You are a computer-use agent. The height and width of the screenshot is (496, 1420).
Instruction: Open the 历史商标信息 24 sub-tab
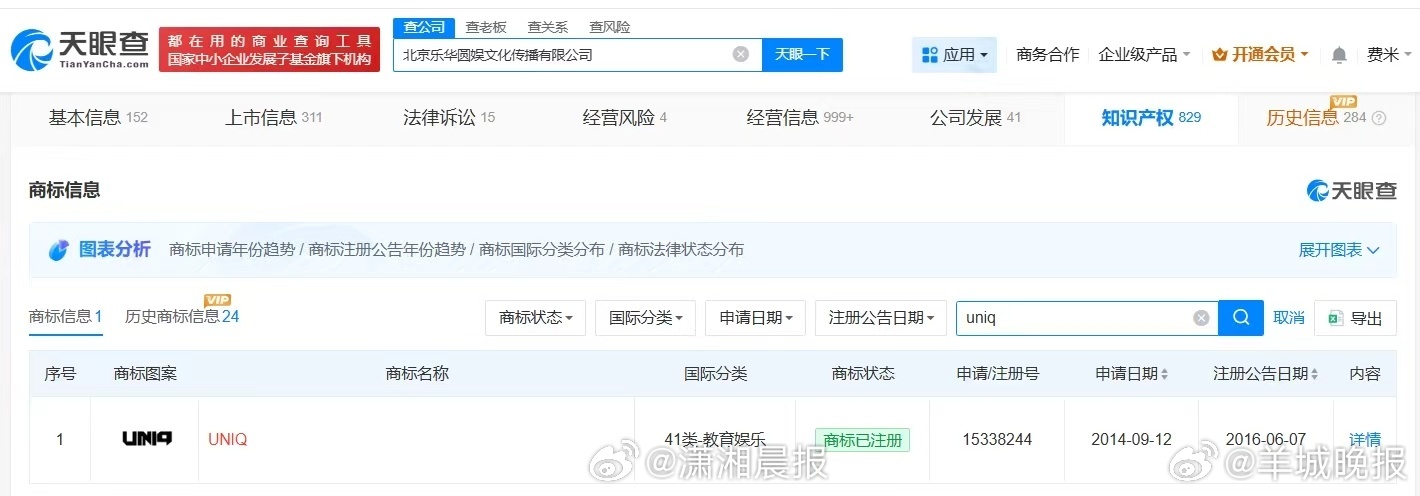182,317
